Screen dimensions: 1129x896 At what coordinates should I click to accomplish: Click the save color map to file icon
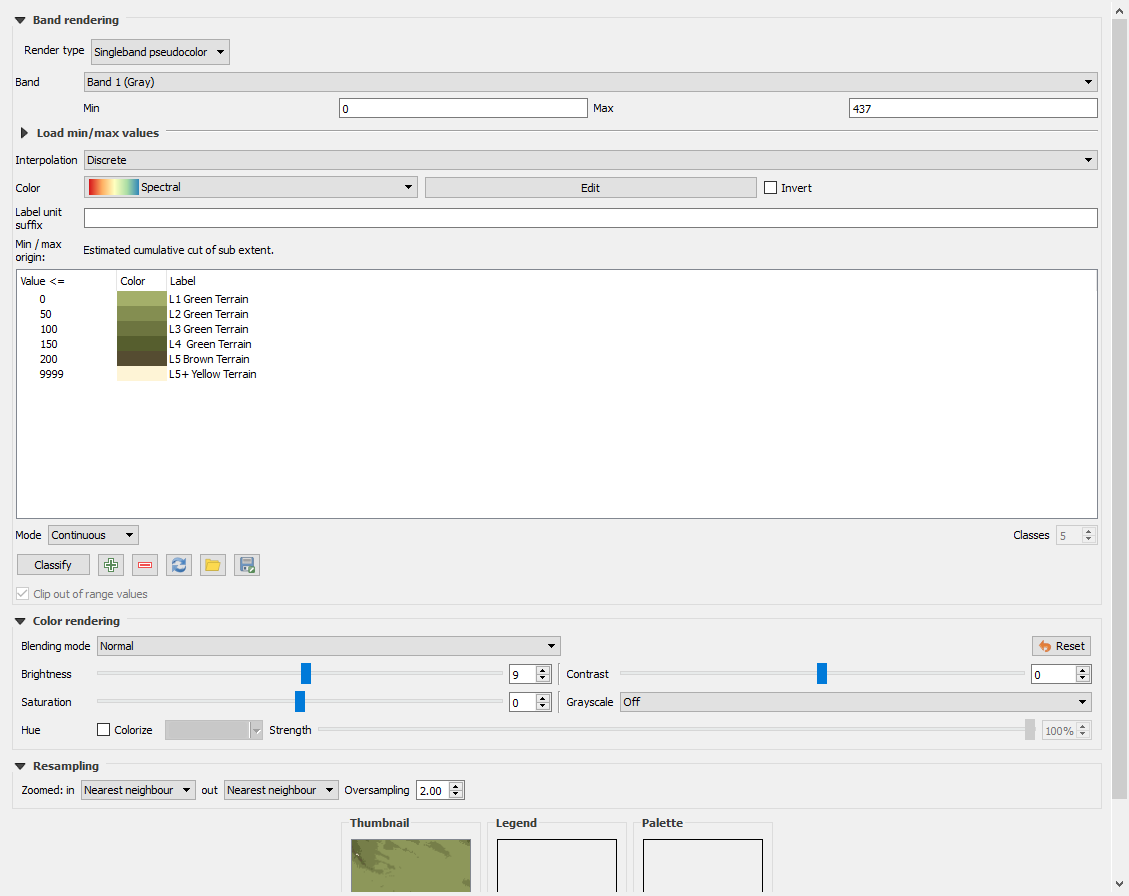coord(246,565)
